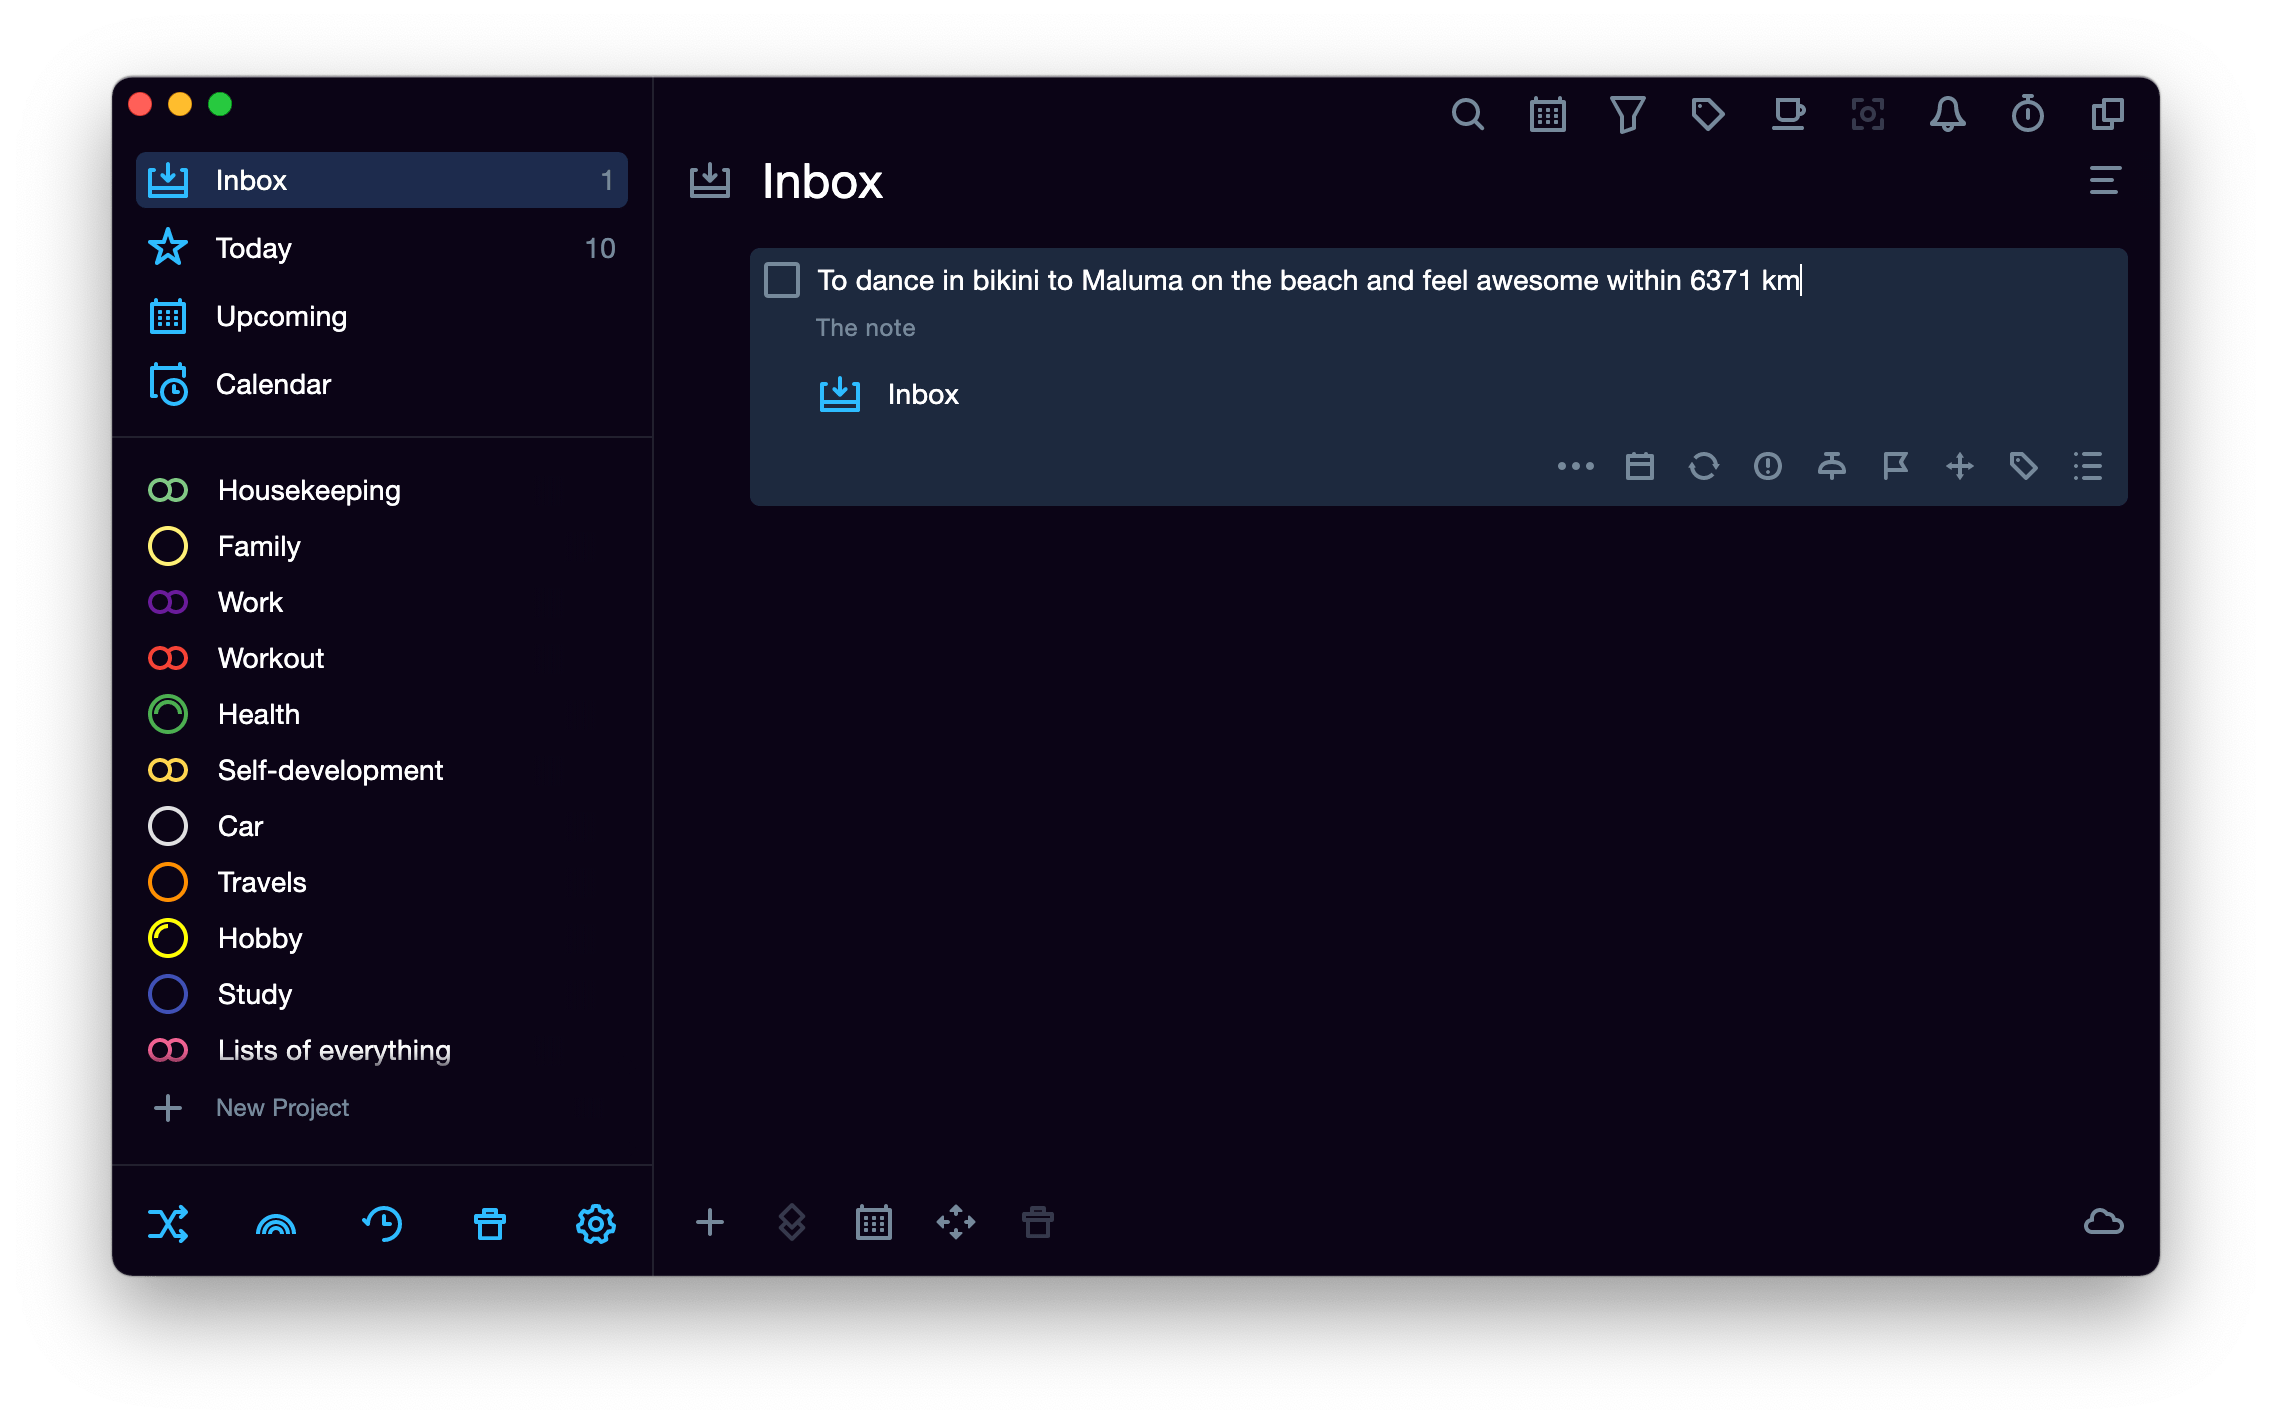Open the Upcoming list
This screenshot has width=2272, height=1424.
(382, 316)
